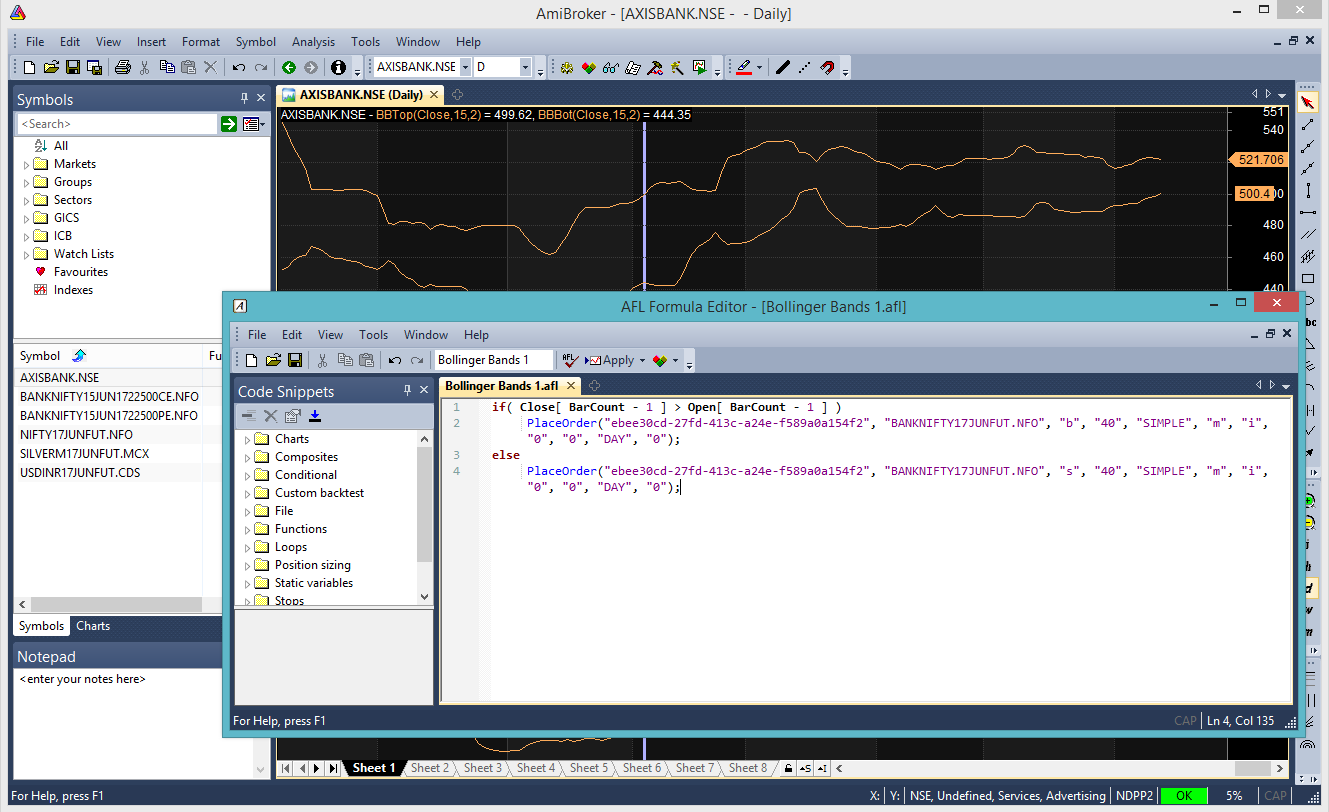
Task: Select NIFTY17JUNFUT.NFO in symbol list
Action: tap(76, 435)
